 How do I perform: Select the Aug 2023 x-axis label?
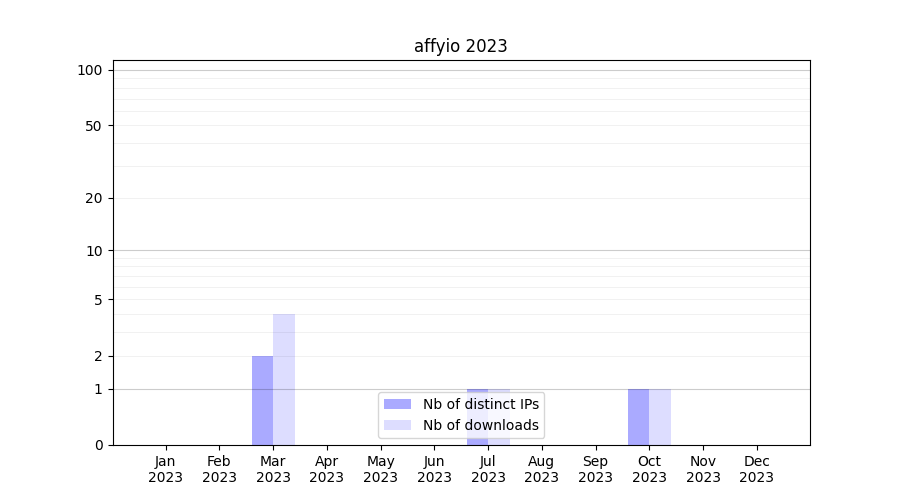[x=542, y=469]
